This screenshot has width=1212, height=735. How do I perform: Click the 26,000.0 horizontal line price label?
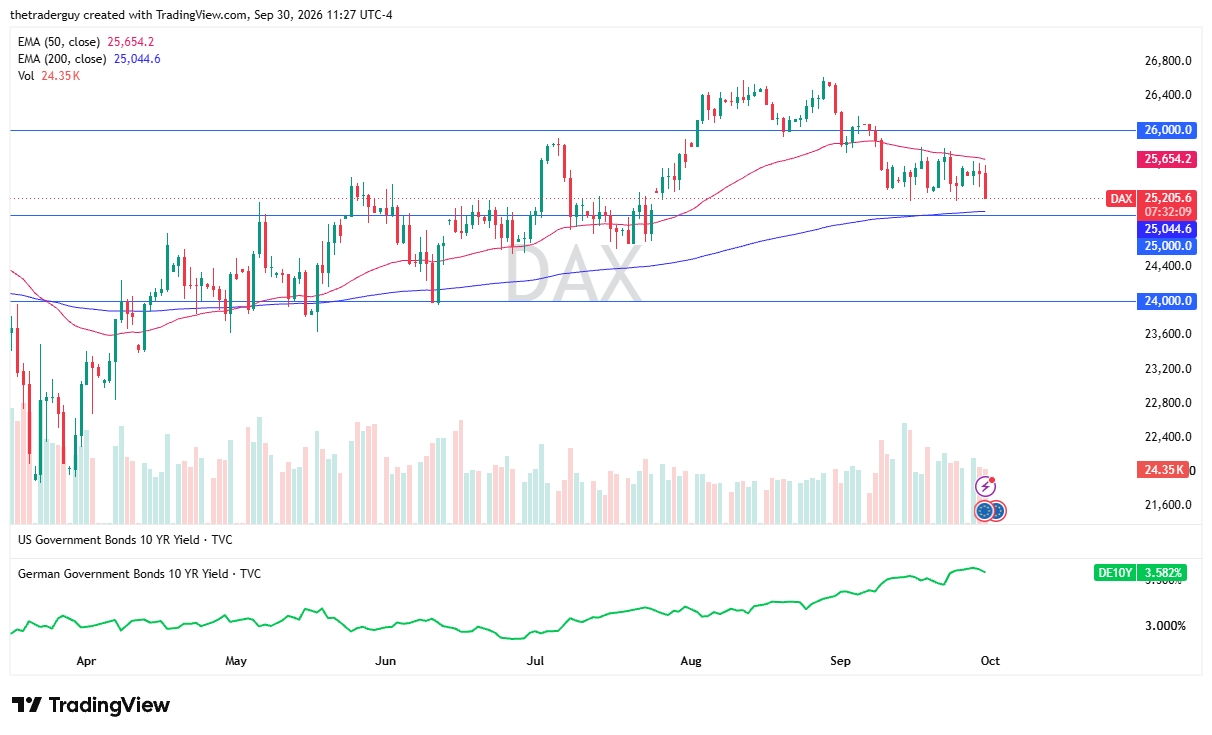coord(1167,130)
